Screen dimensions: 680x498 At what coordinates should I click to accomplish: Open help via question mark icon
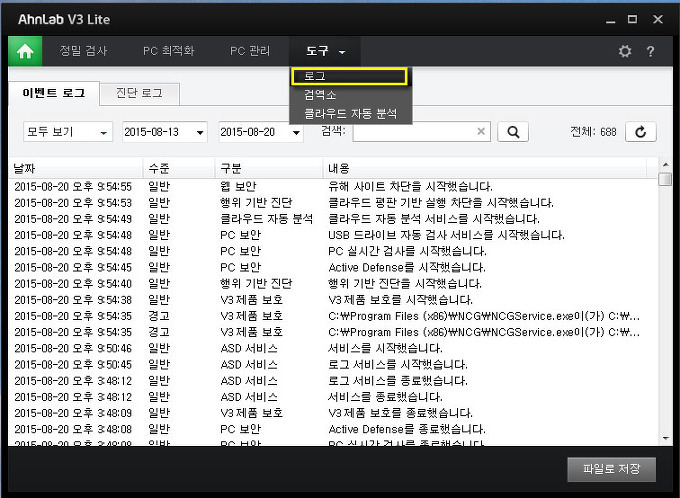pos(650,51)
